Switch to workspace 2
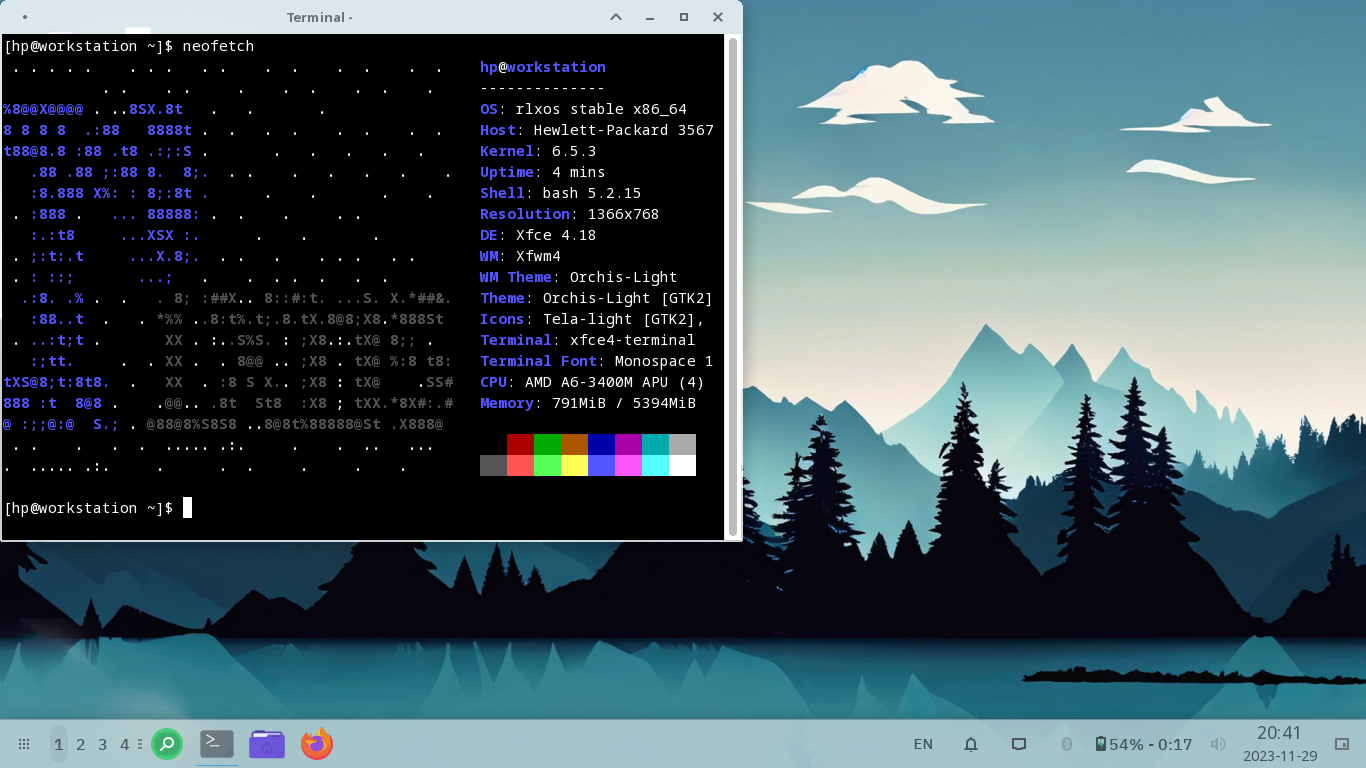The image size is (1366, 768). pos(81,744)
